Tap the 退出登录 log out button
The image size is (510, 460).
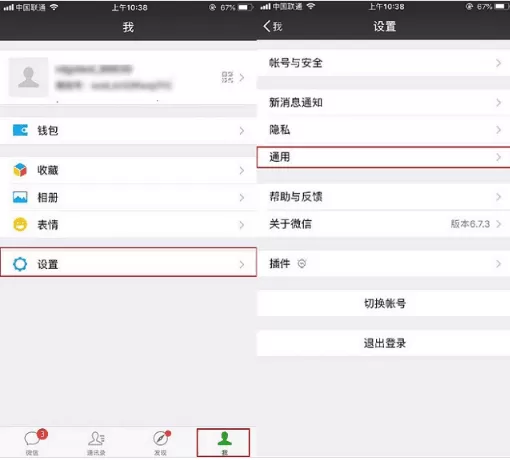tap(383, 343)
